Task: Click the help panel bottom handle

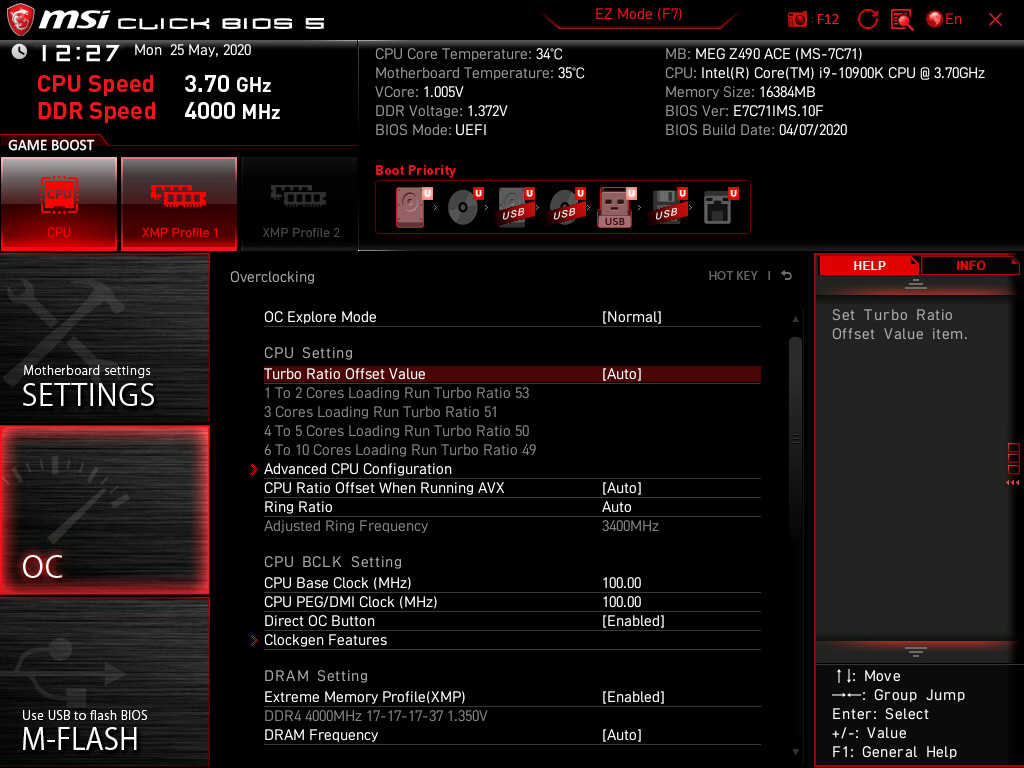Action: [916, 651]
